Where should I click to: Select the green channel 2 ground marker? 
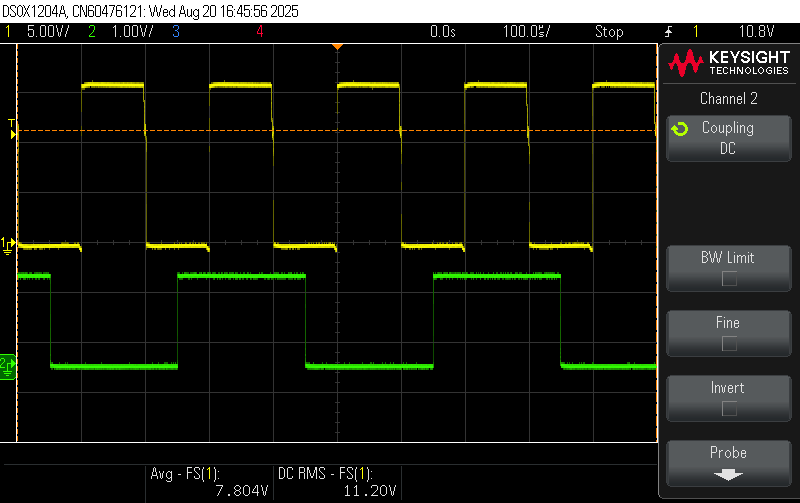pyautogui.click(x=8, y=366)
